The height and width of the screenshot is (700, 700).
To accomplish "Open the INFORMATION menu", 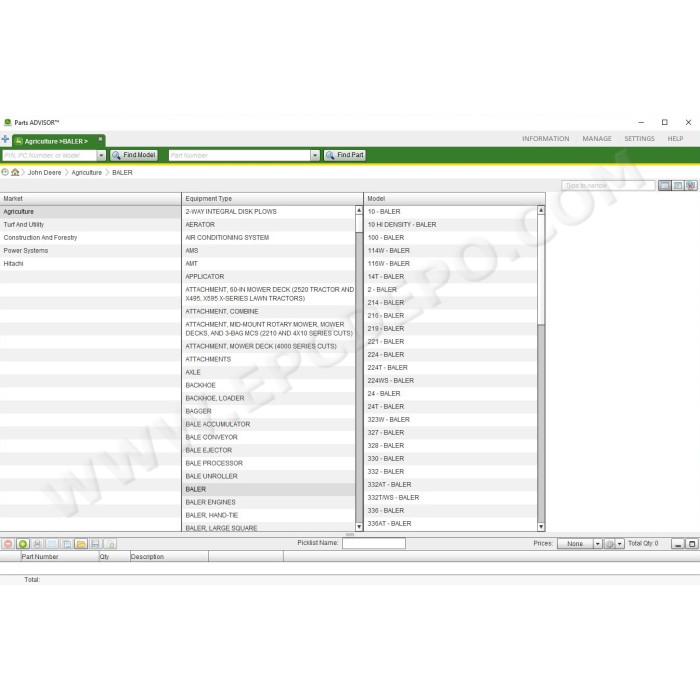I will 546,139.
